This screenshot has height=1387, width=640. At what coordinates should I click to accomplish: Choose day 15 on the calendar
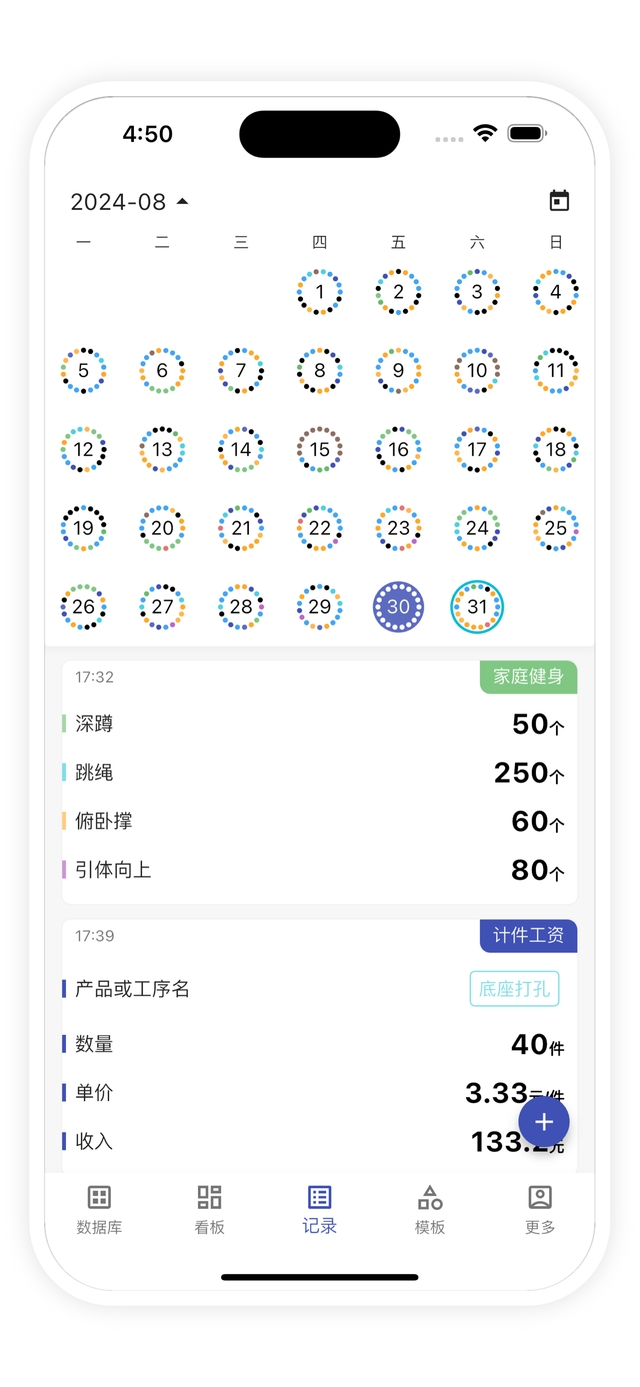click(320, 450)
